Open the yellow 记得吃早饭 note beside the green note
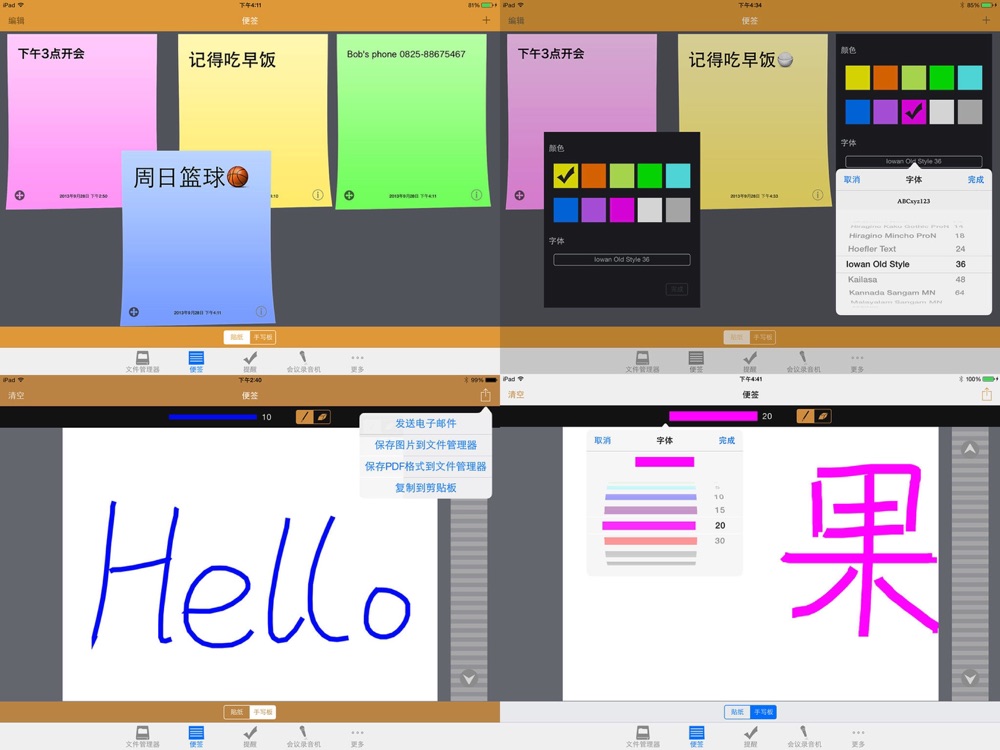Screen dimensions: 1000x750 252,110
